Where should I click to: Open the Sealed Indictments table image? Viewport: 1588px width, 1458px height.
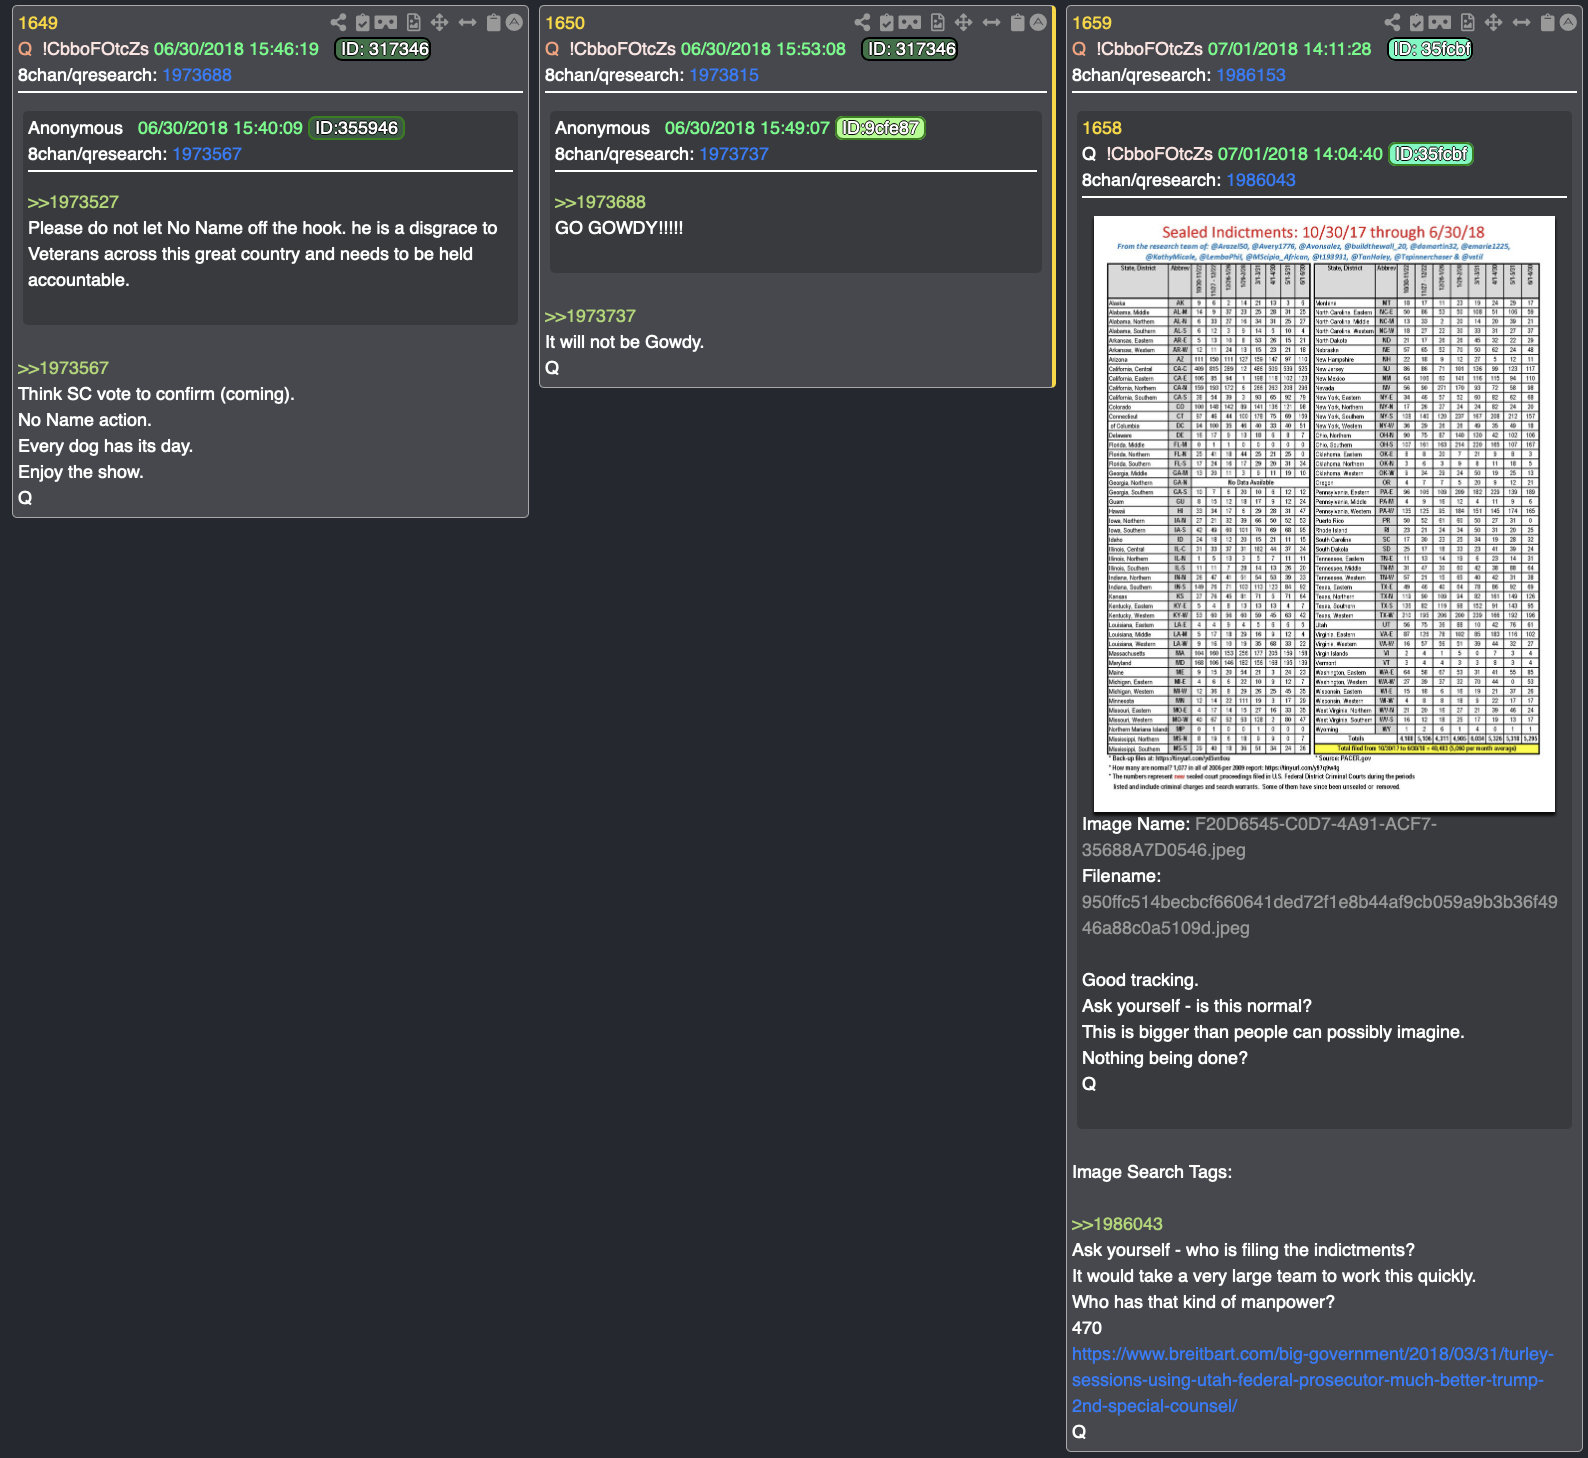[1324, 514]
